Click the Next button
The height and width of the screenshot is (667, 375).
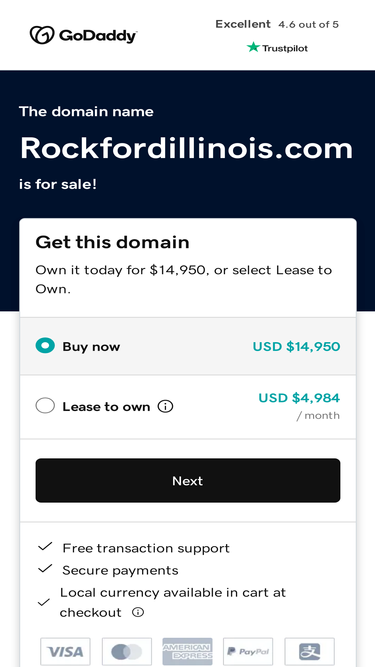click(188, 480)
